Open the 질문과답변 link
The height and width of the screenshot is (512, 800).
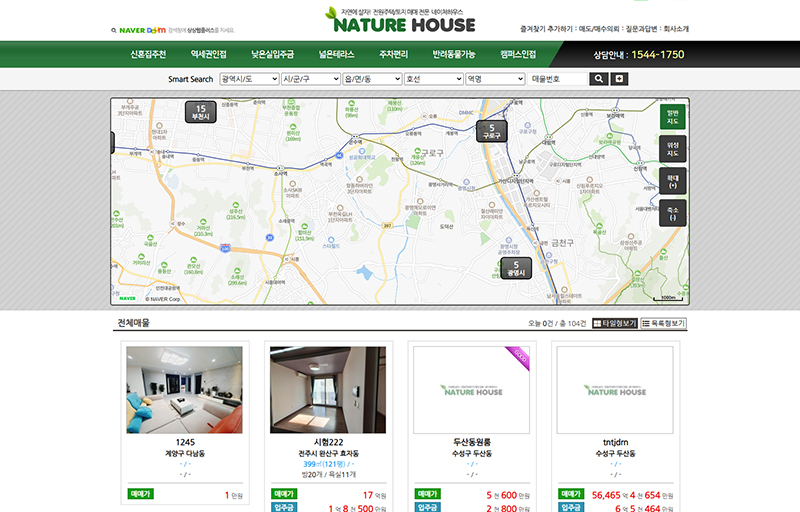pyautogui.click(x=641, y=29)
